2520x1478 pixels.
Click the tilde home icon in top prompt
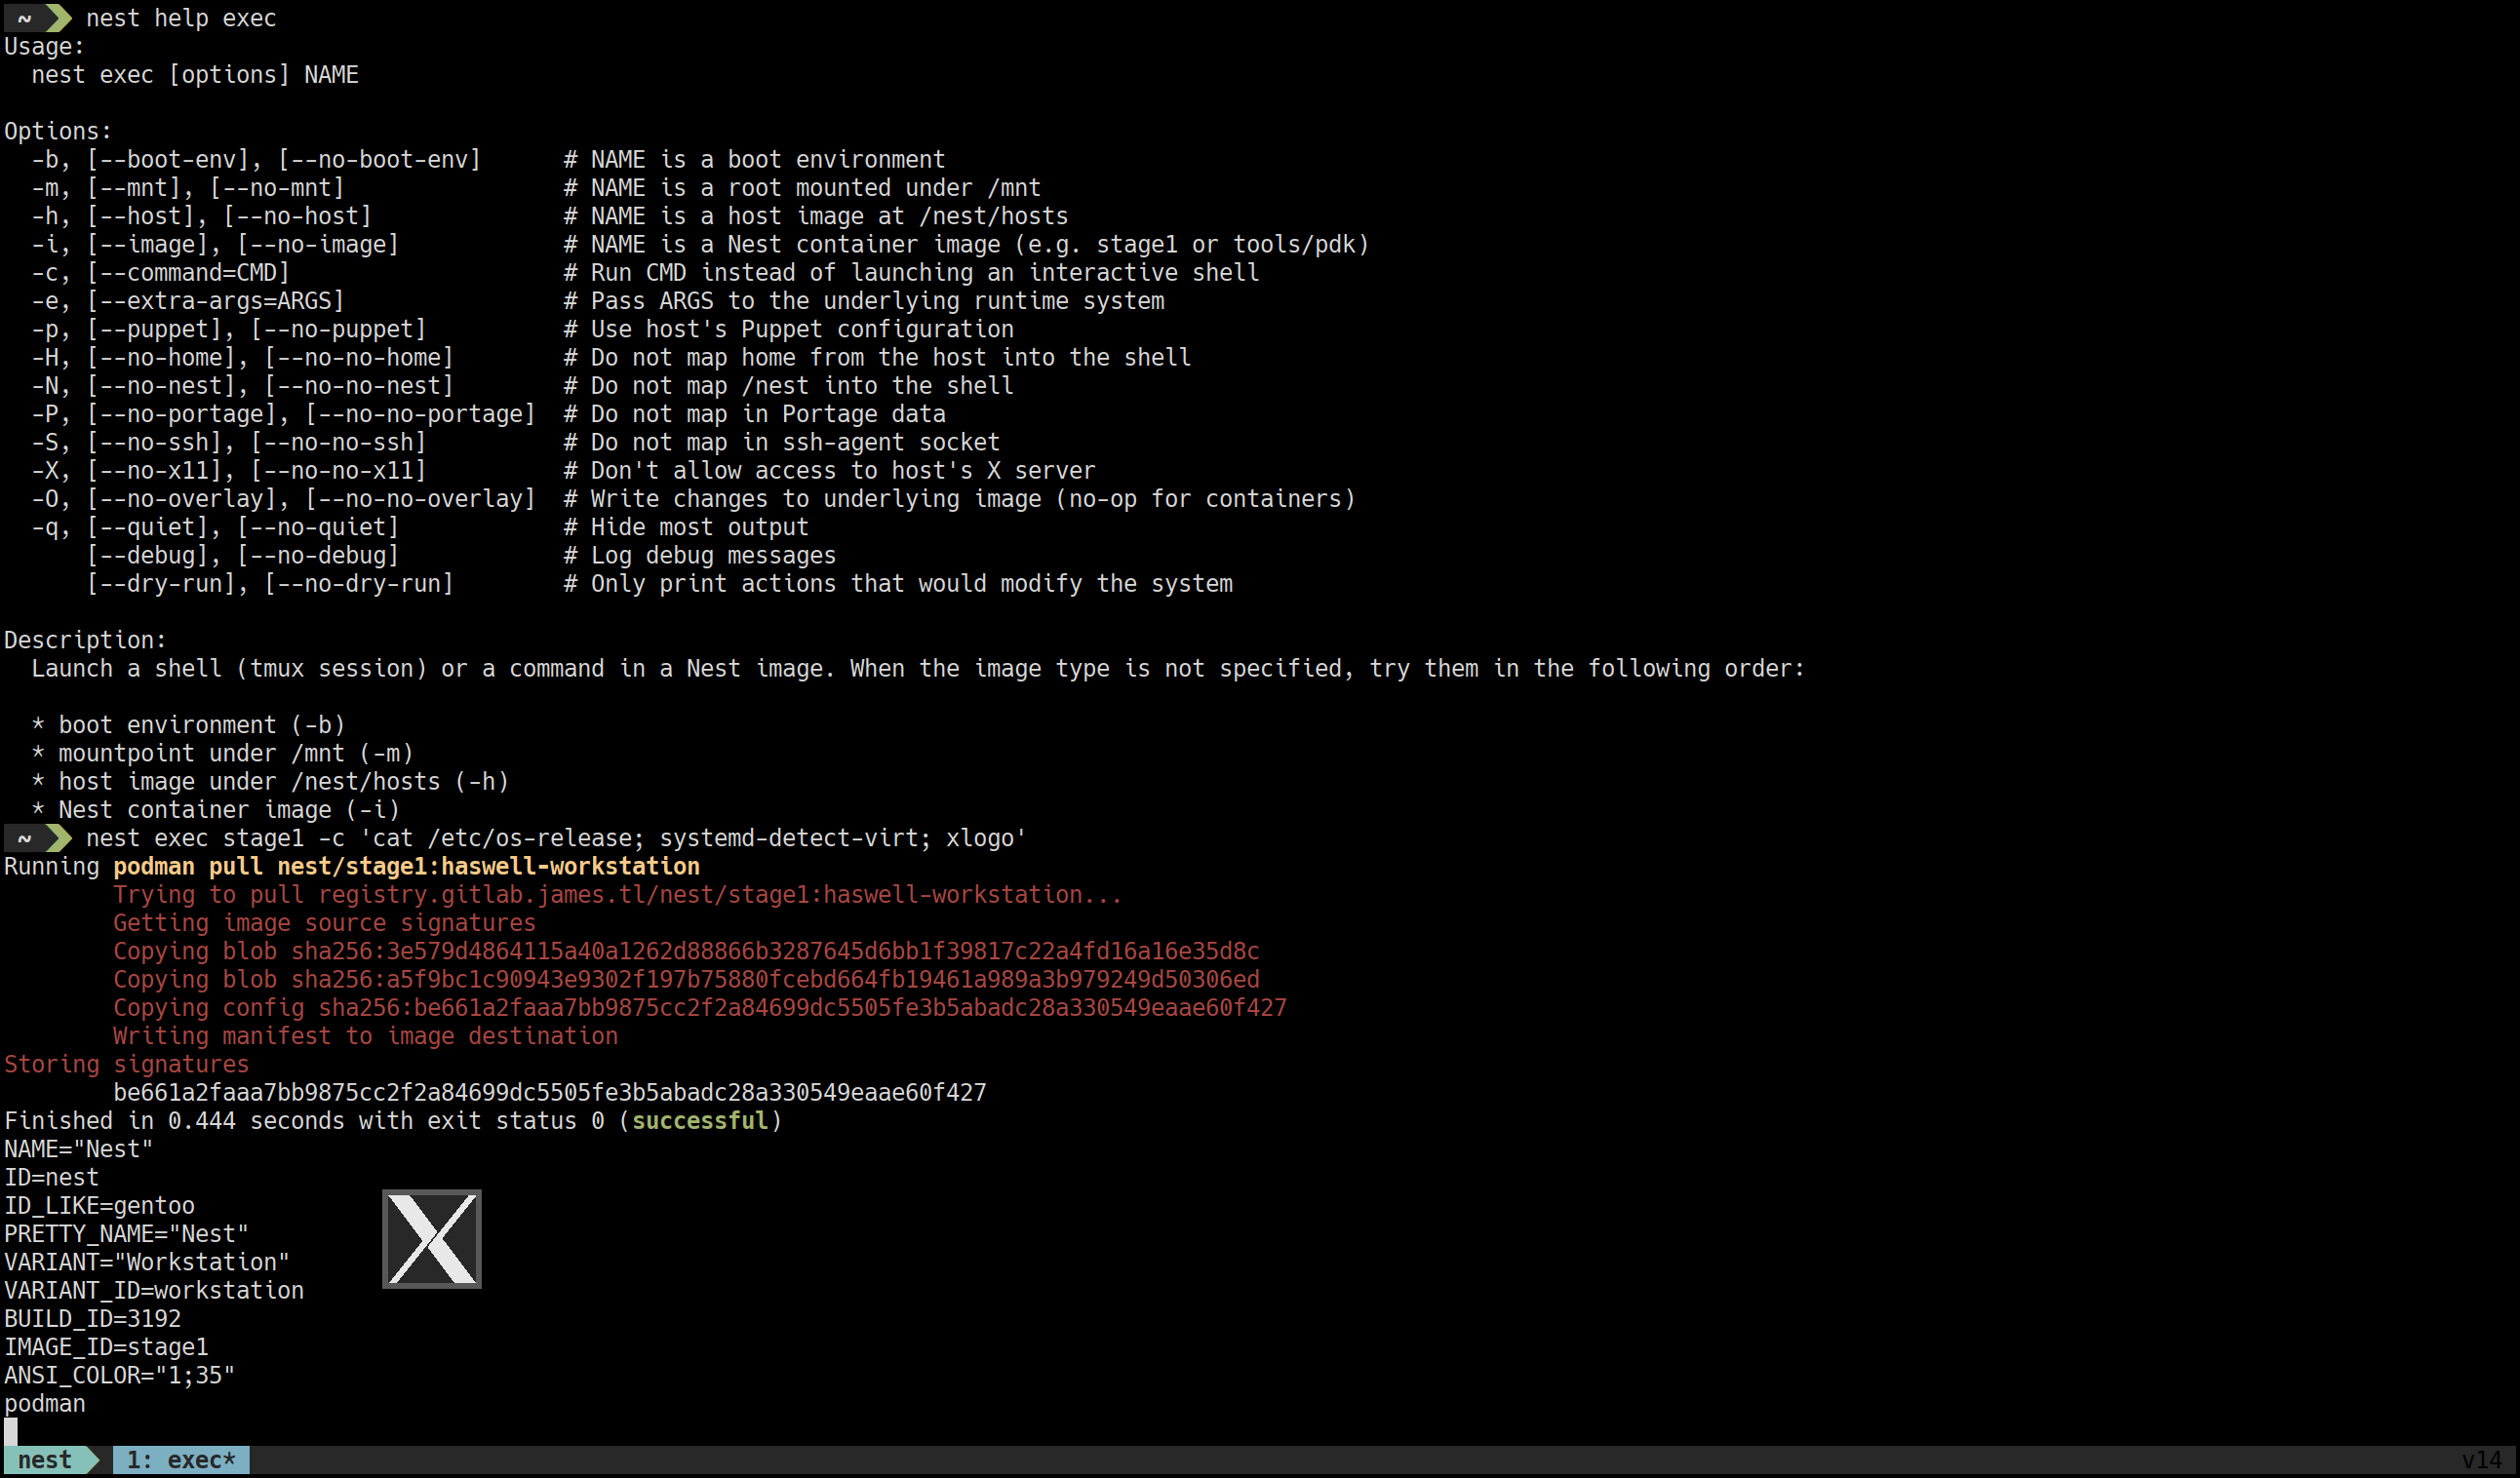pyautogui.click(x=24, y=18)
